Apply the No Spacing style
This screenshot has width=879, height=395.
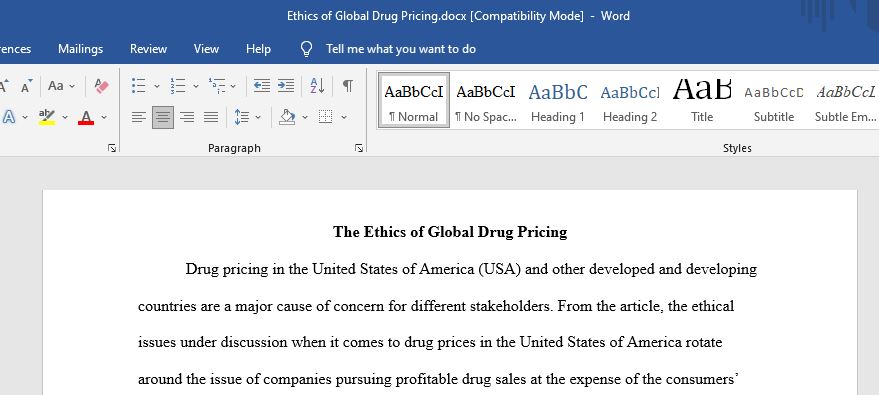(485, 100)
